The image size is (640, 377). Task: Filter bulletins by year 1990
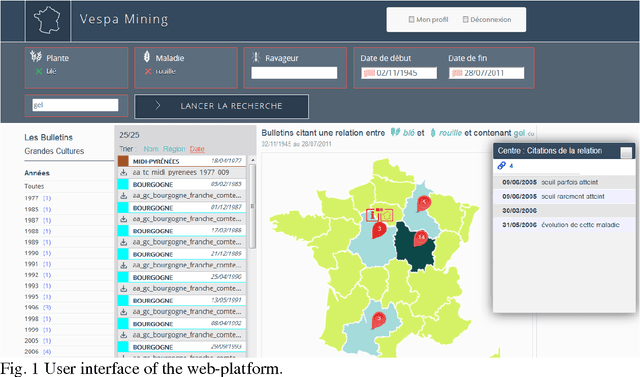(38, 253)
